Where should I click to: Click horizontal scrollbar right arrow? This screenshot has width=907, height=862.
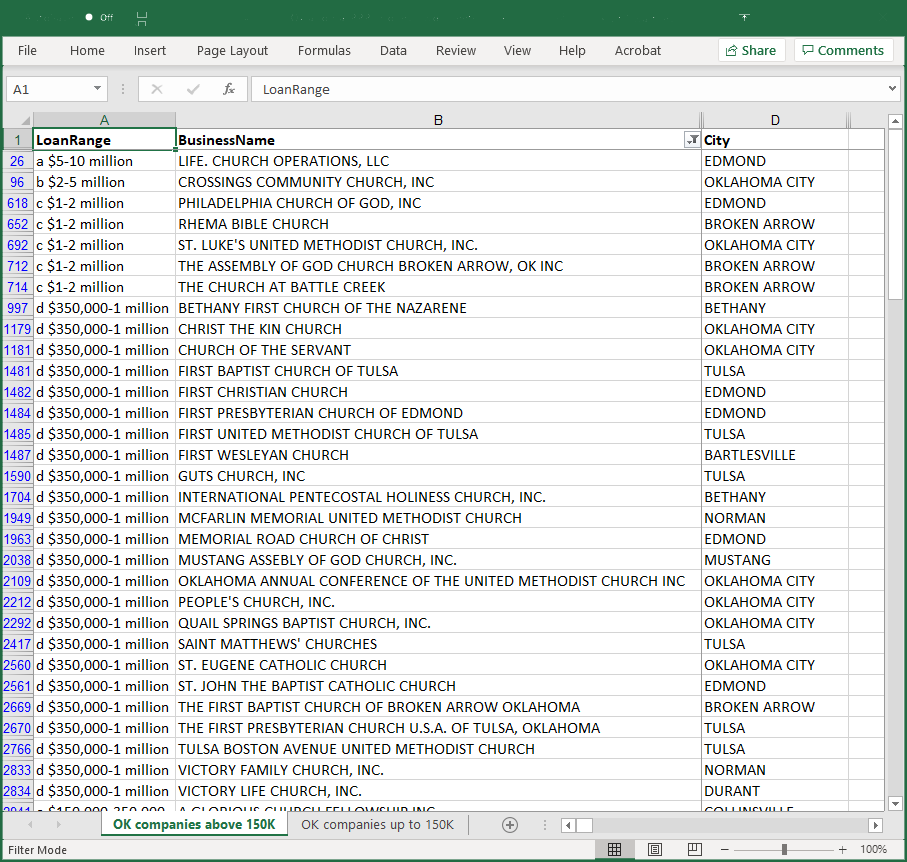point(875,825)
